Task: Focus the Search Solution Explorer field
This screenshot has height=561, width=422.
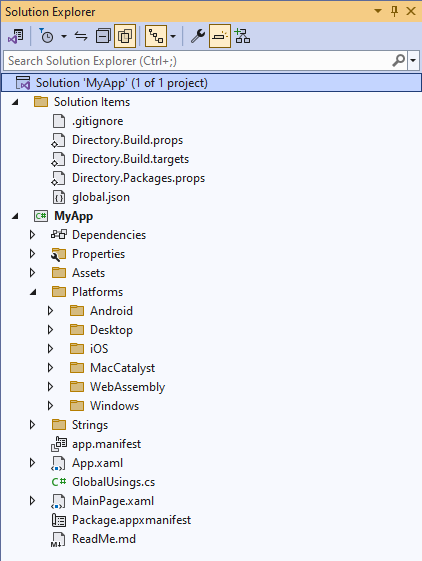Action: pyautogui.click(x=197, y=61)
